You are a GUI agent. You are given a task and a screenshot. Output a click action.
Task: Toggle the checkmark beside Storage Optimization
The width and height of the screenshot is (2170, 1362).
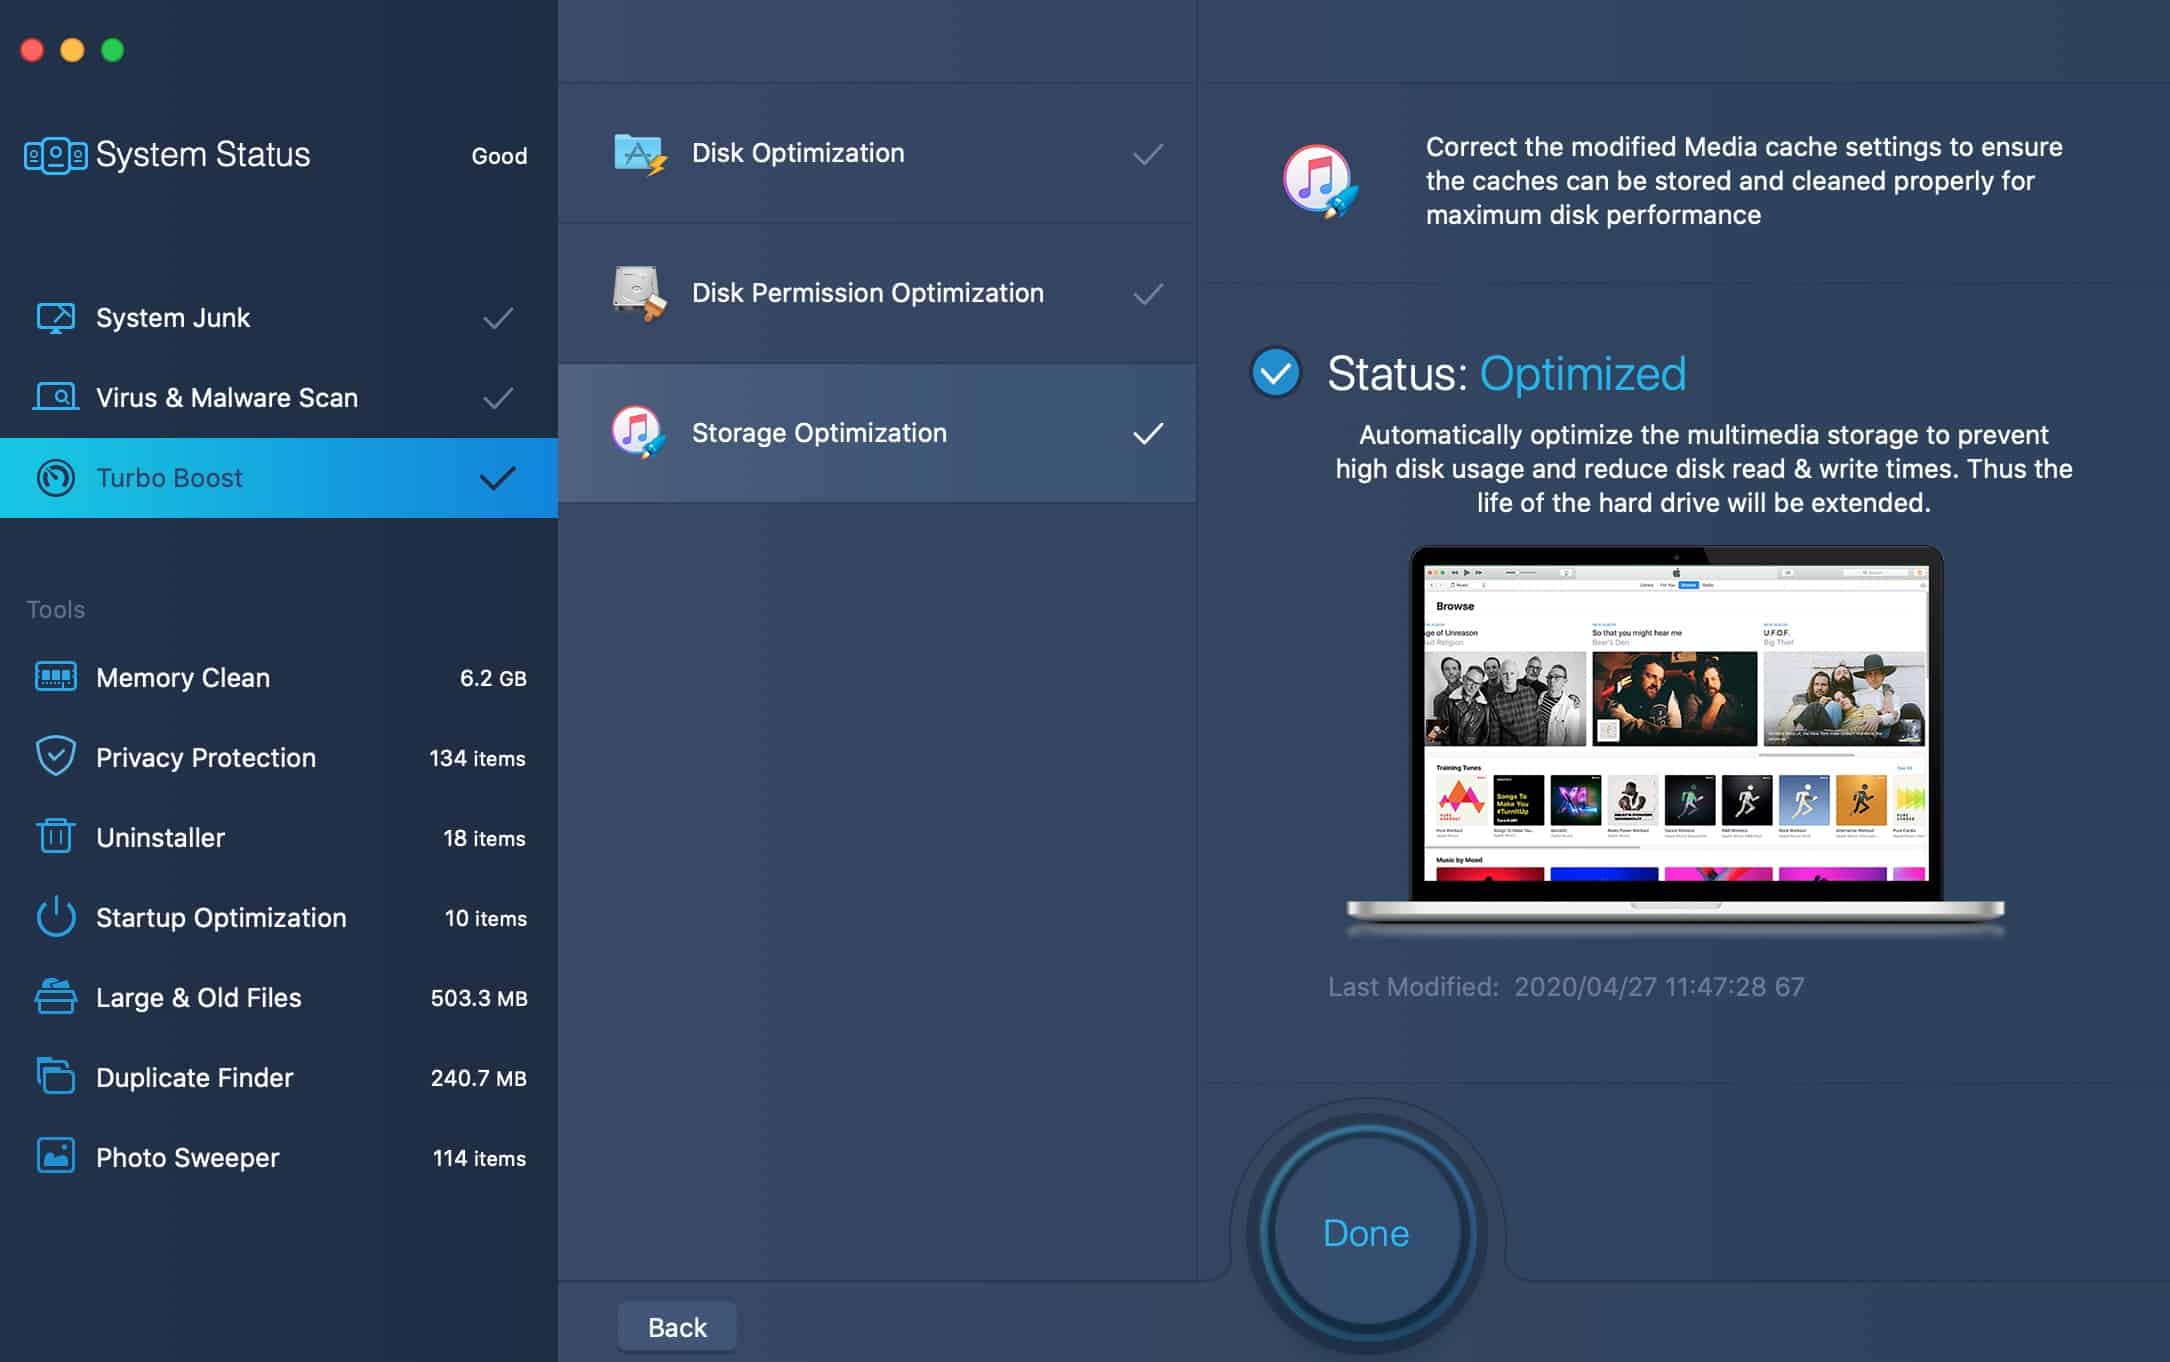coord(1148,432)
